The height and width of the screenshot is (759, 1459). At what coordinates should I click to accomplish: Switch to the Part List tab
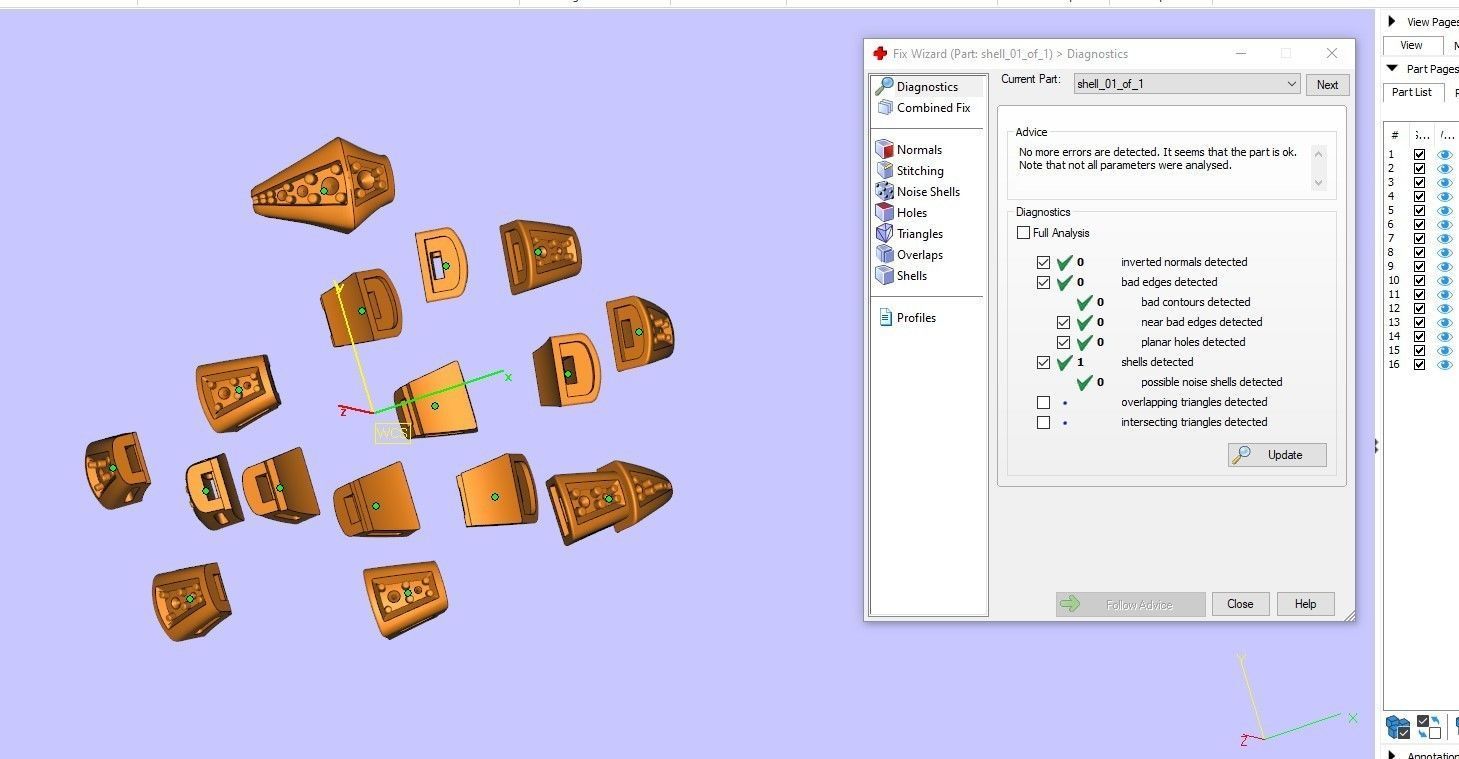[x=1413, y=92]
